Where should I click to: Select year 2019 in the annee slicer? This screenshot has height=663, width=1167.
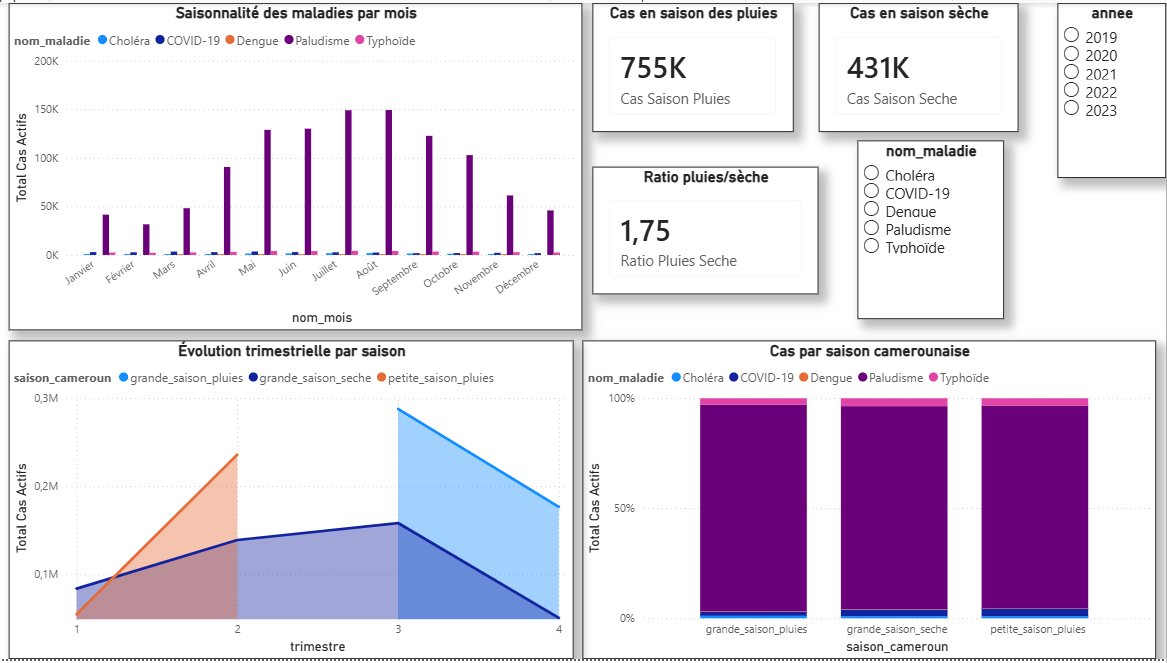click(x=1072, y=35)
